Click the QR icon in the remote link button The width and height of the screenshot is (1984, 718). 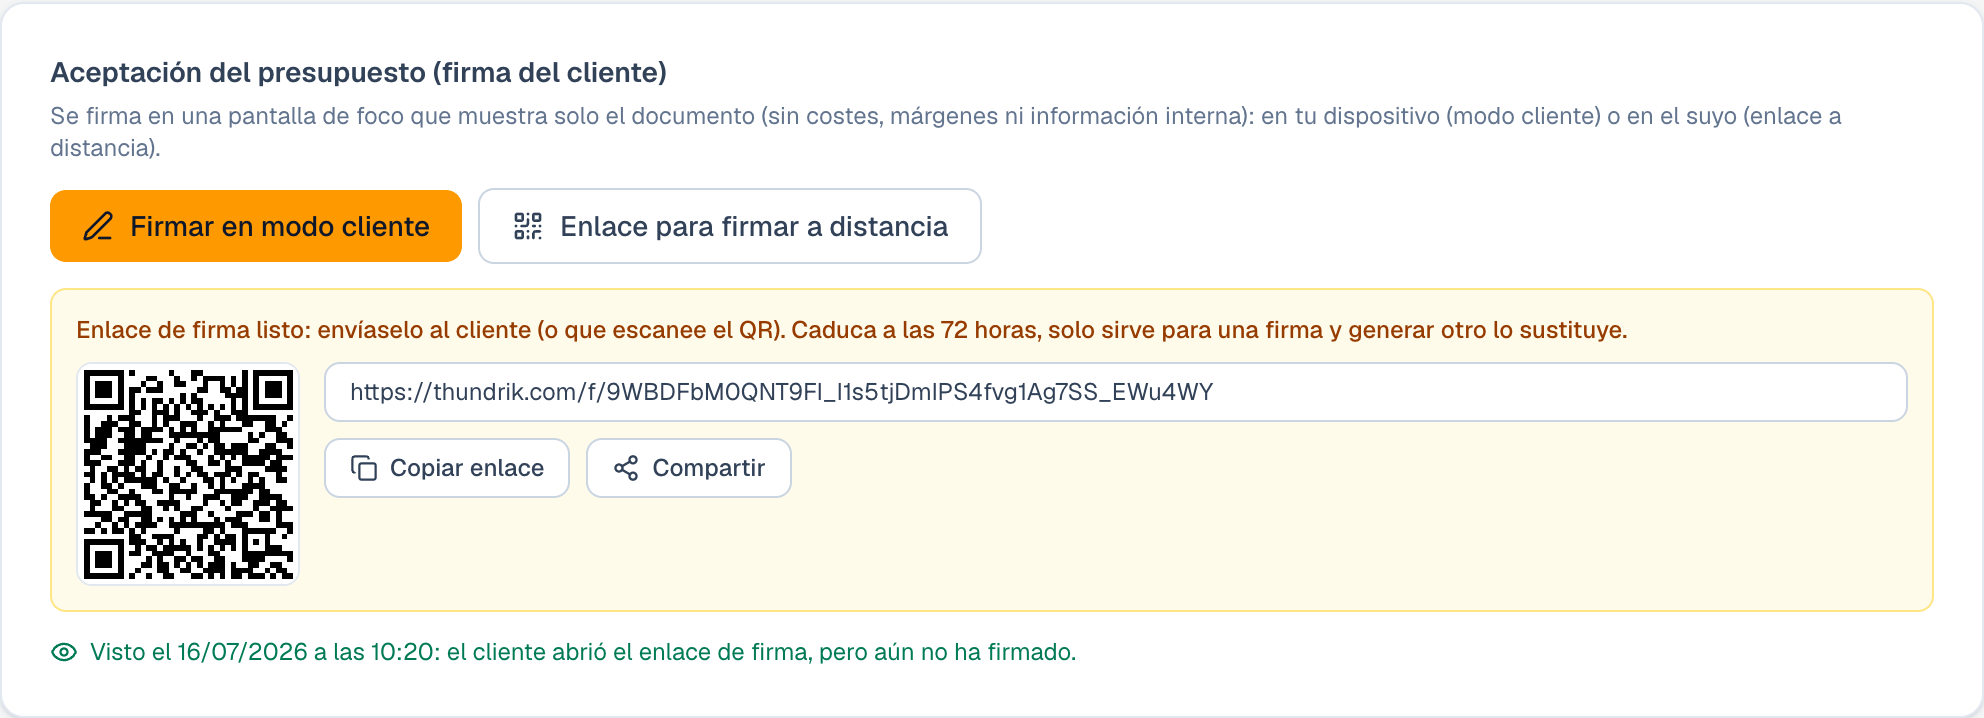click(528, 226)
